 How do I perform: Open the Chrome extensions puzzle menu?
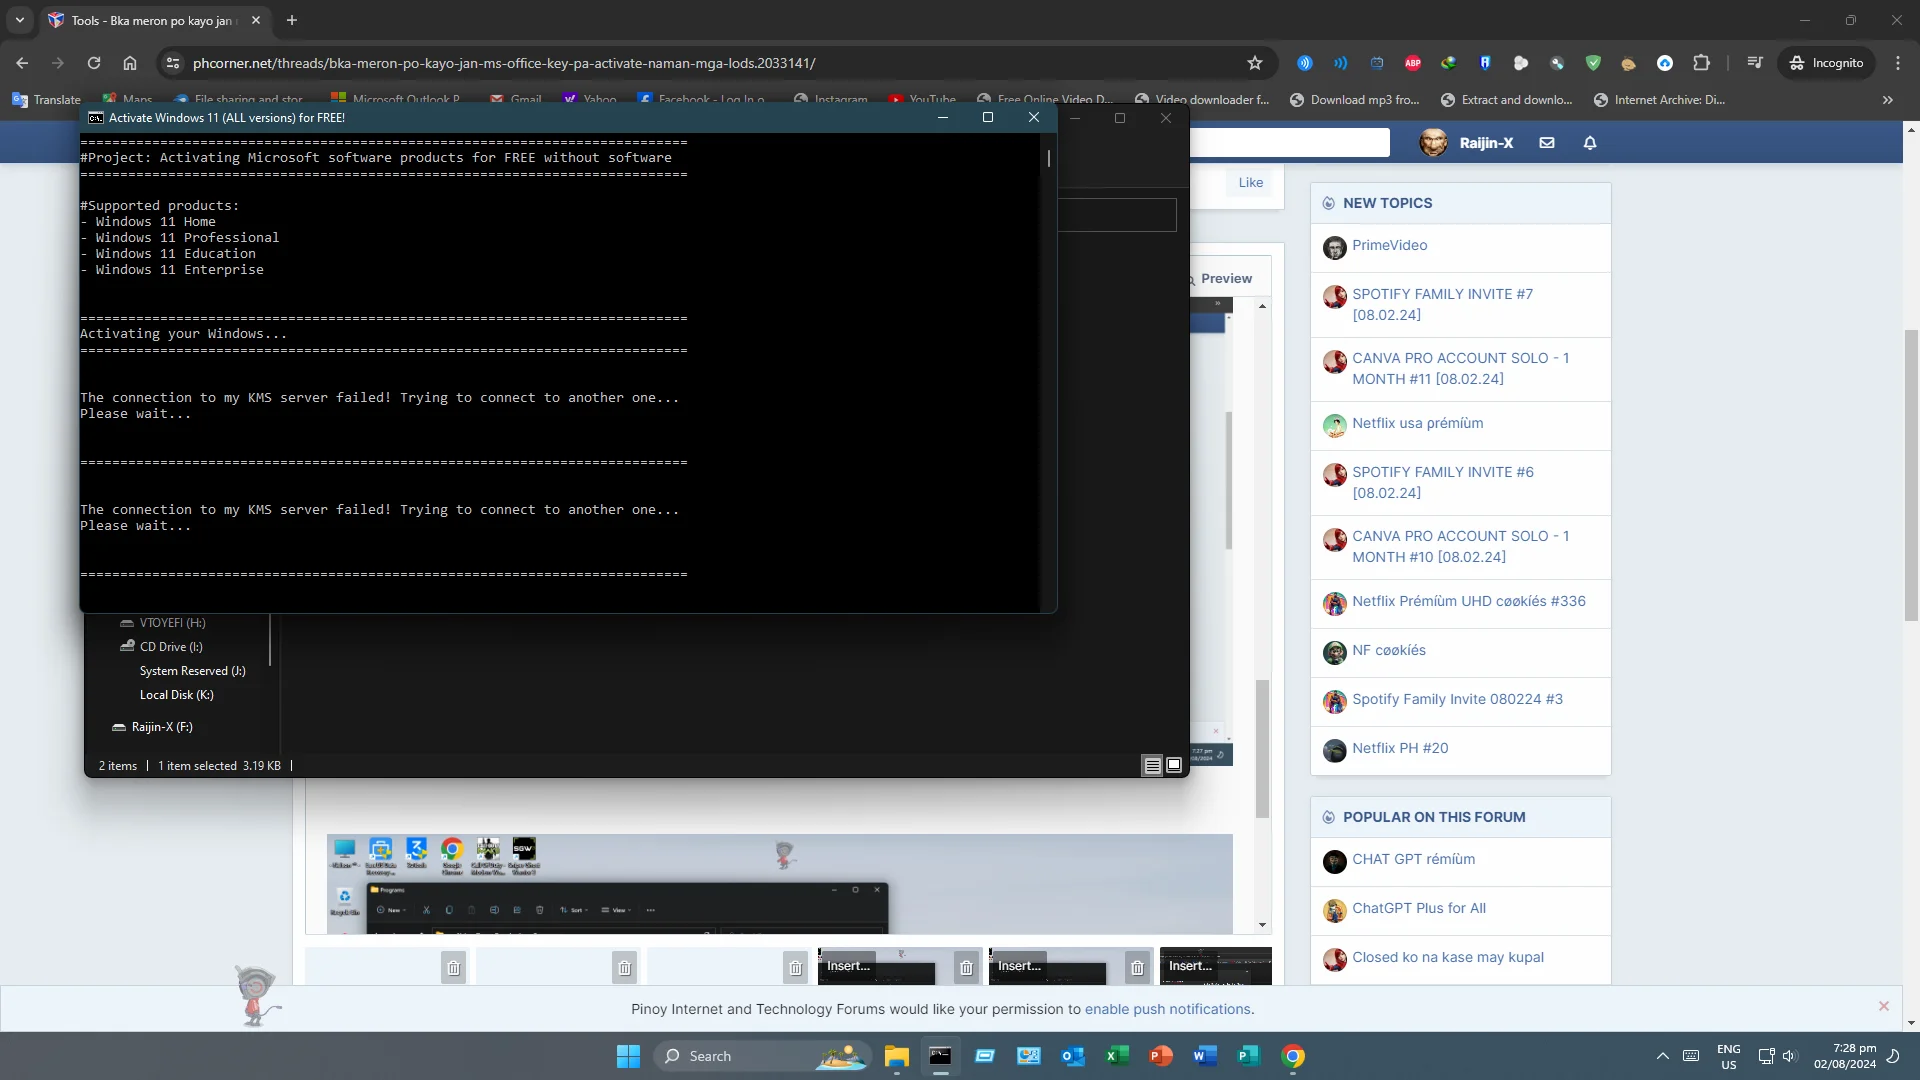coord(1701,63)
